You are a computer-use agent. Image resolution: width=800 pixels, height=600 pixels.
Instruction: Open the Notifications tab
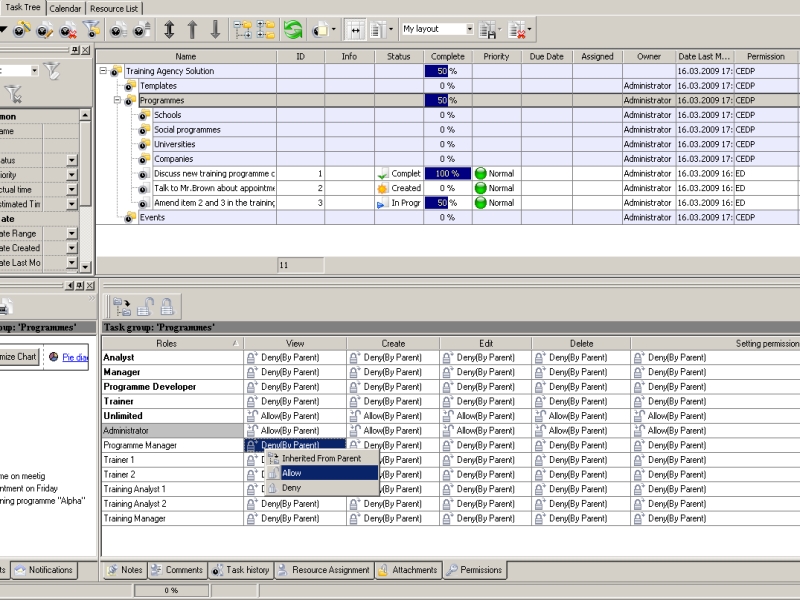coord(44,570)
